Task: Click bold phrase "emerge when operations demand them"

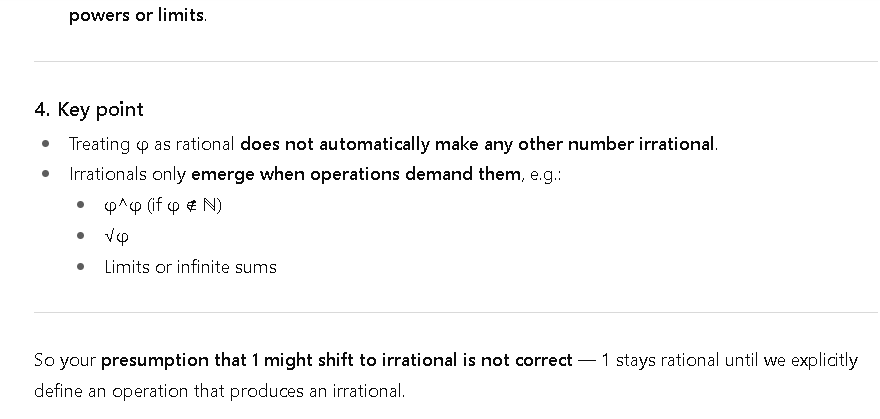Action: pos(357,174)
